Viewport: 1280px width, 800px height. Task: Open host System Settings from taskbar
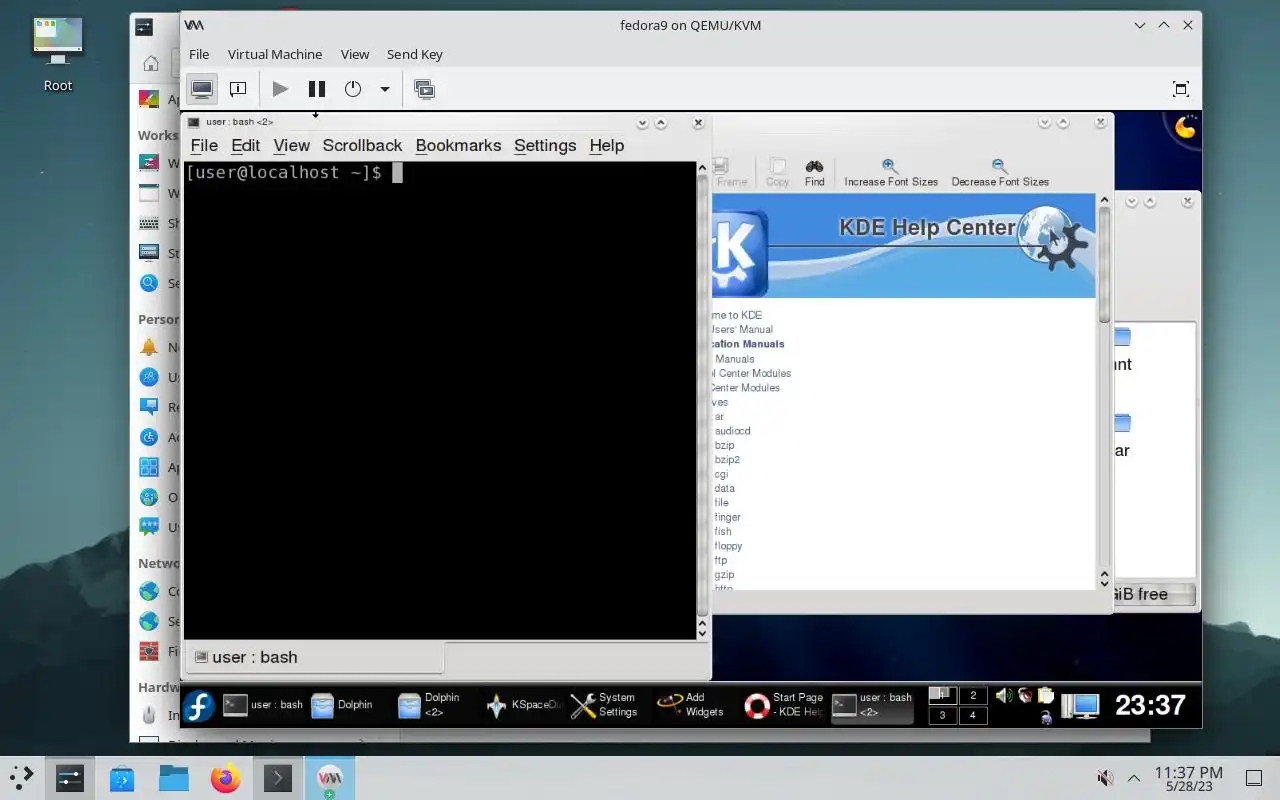tap(69, 778)
